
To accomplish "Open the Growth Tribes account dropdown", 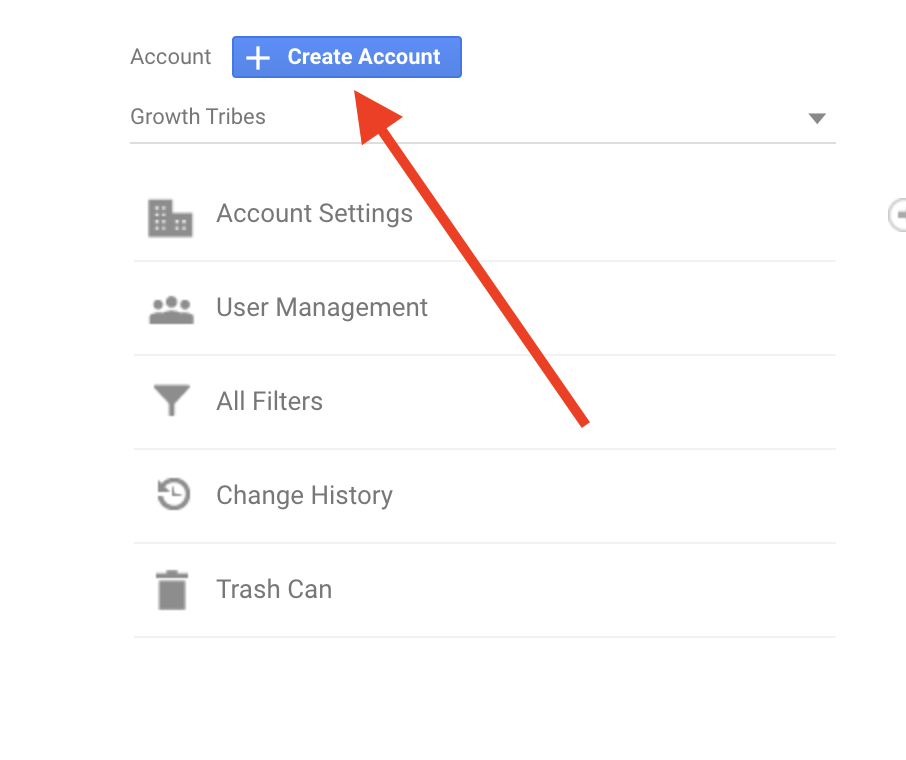I will point(482,117).
